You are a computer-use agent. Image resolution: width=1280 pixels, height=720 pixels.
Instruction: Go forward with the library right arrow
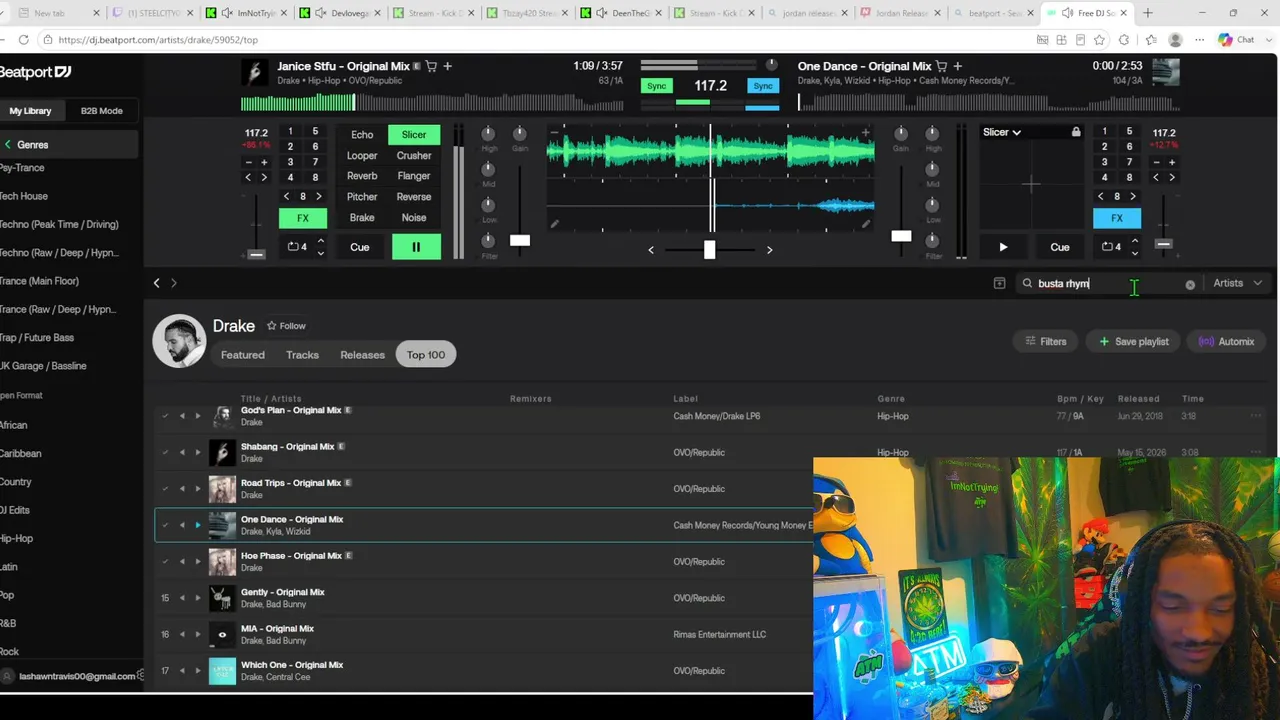pyautogui.click(x=174, y=283)
